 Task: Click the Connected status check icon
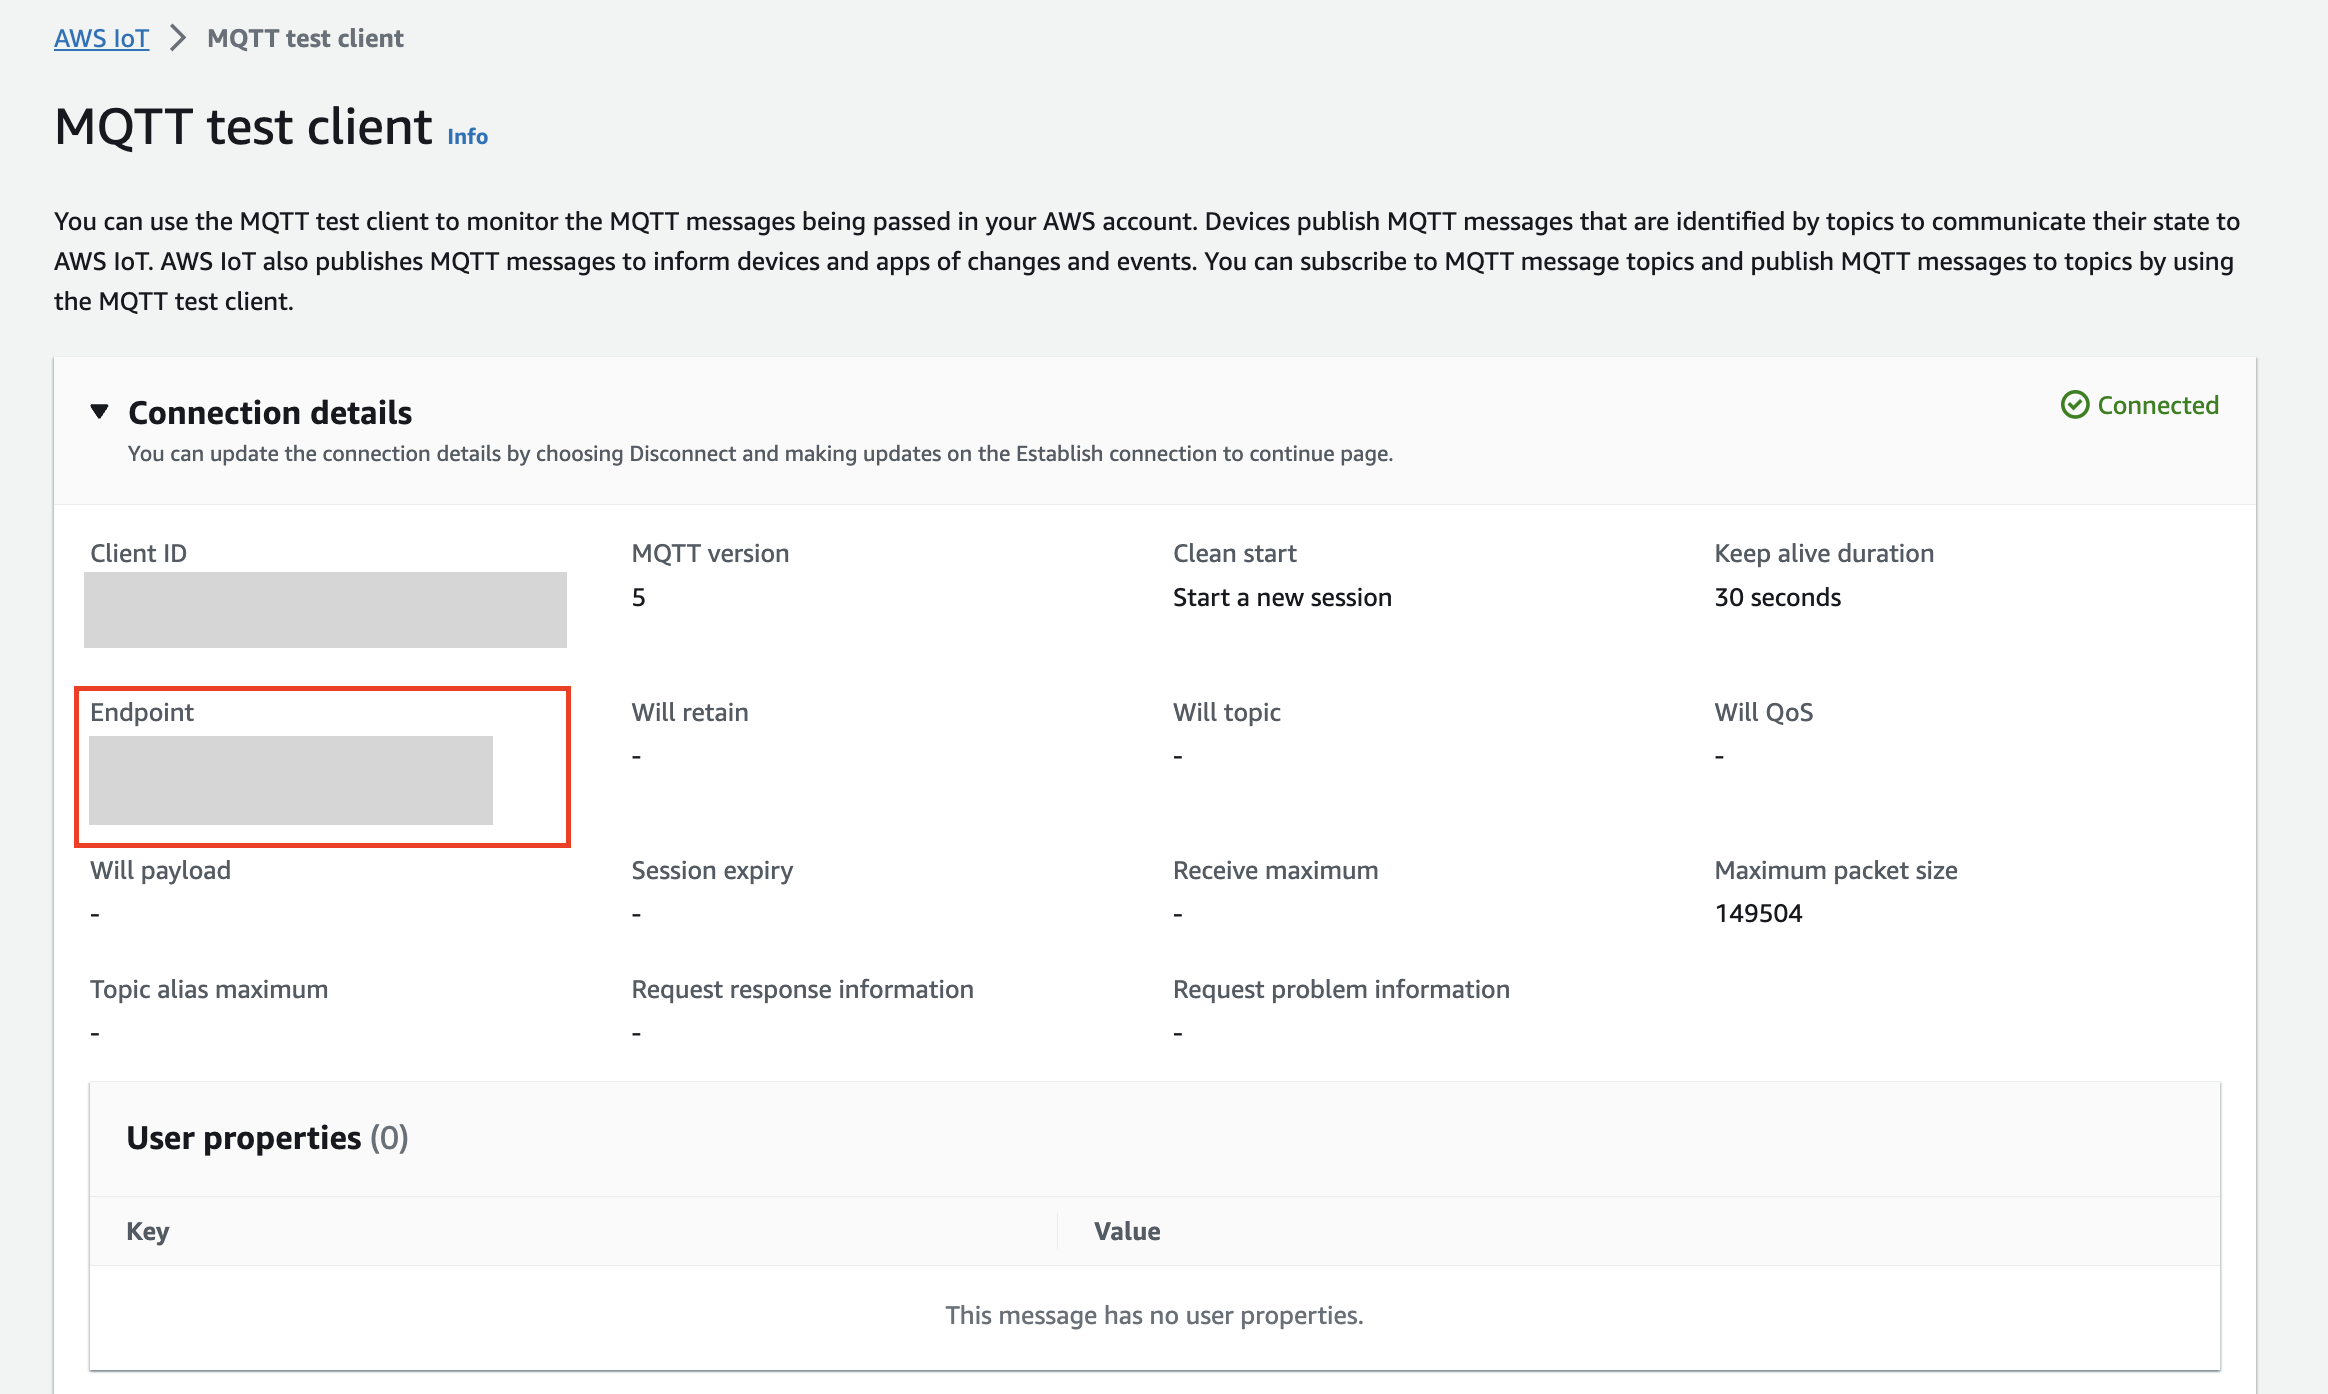coord(2075,405)
